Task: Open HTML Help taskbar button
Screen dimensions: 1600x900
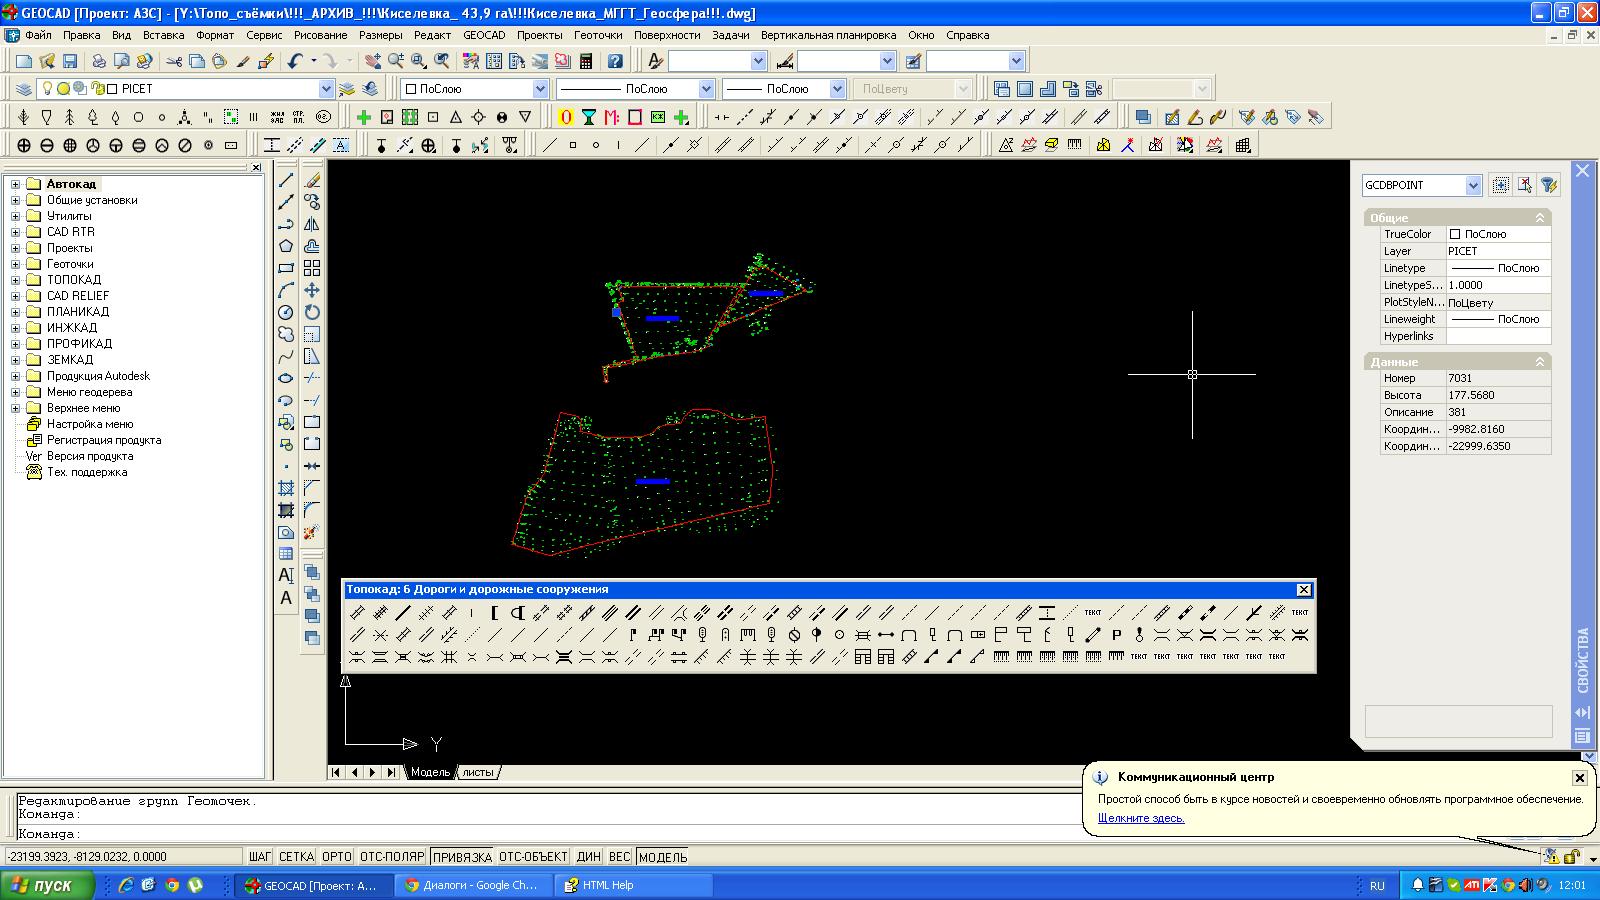Action: pos(633,885)
